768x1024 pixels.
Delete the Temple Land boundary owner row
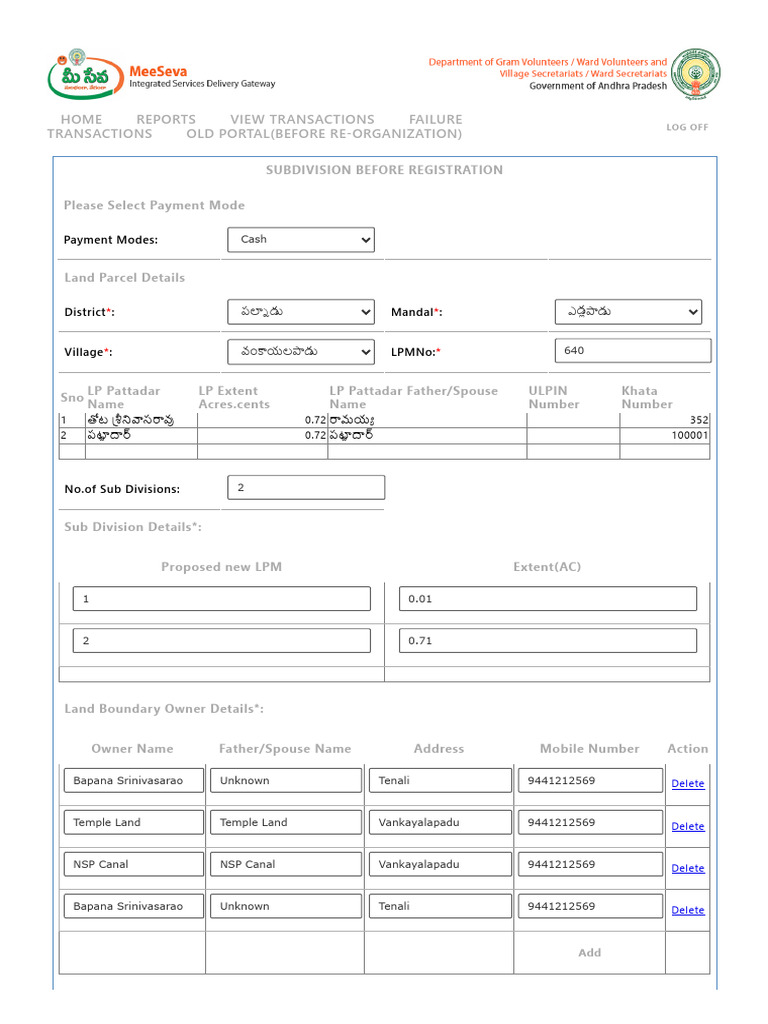pos(688,826)
